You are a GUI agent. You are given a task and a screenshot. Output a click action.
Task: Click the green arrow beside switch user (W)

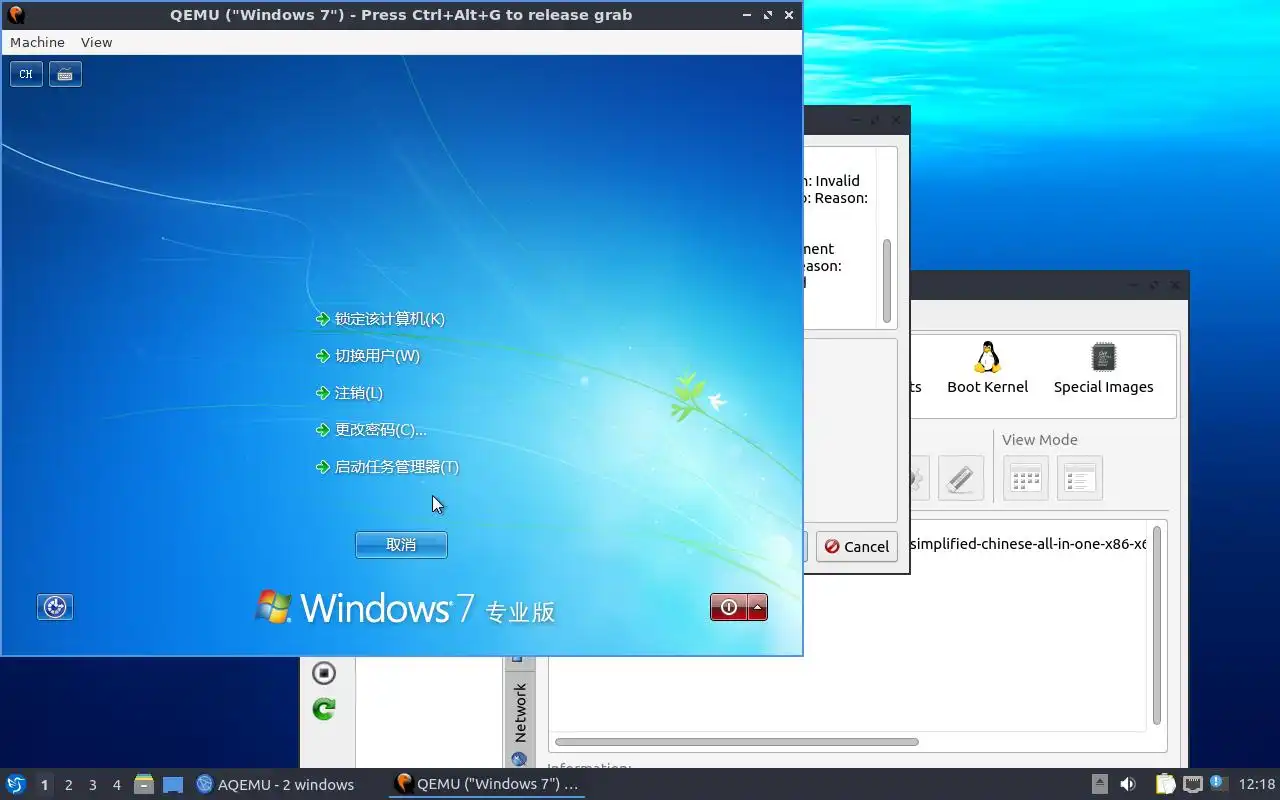tap(322, 356)
